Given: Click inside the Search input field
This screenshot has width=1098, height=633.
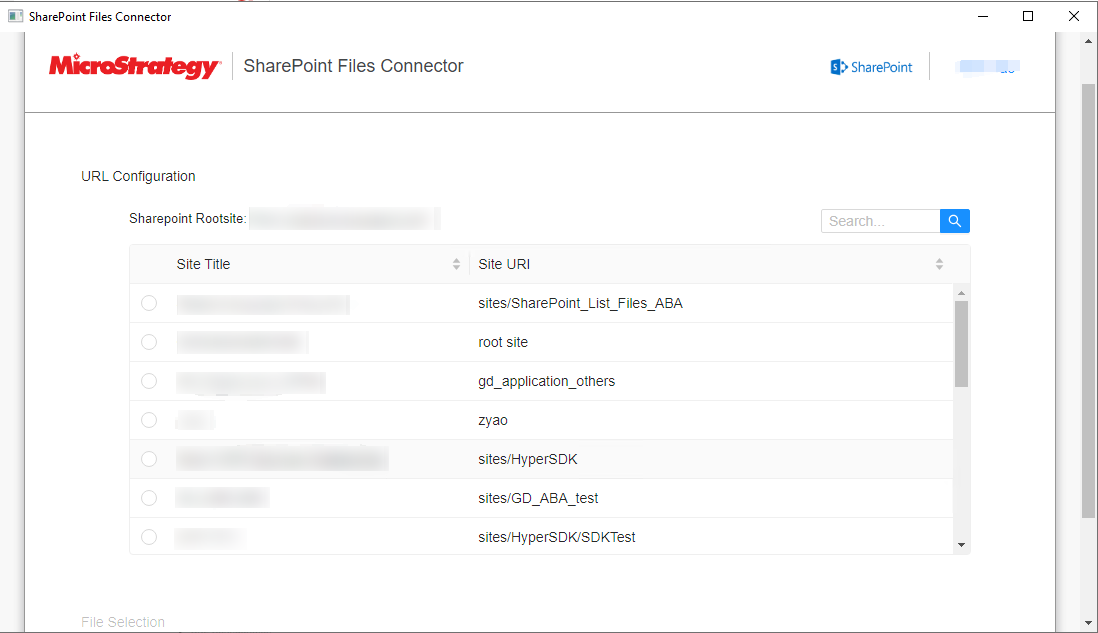Looking at the screenshot, I should (880, 221).
